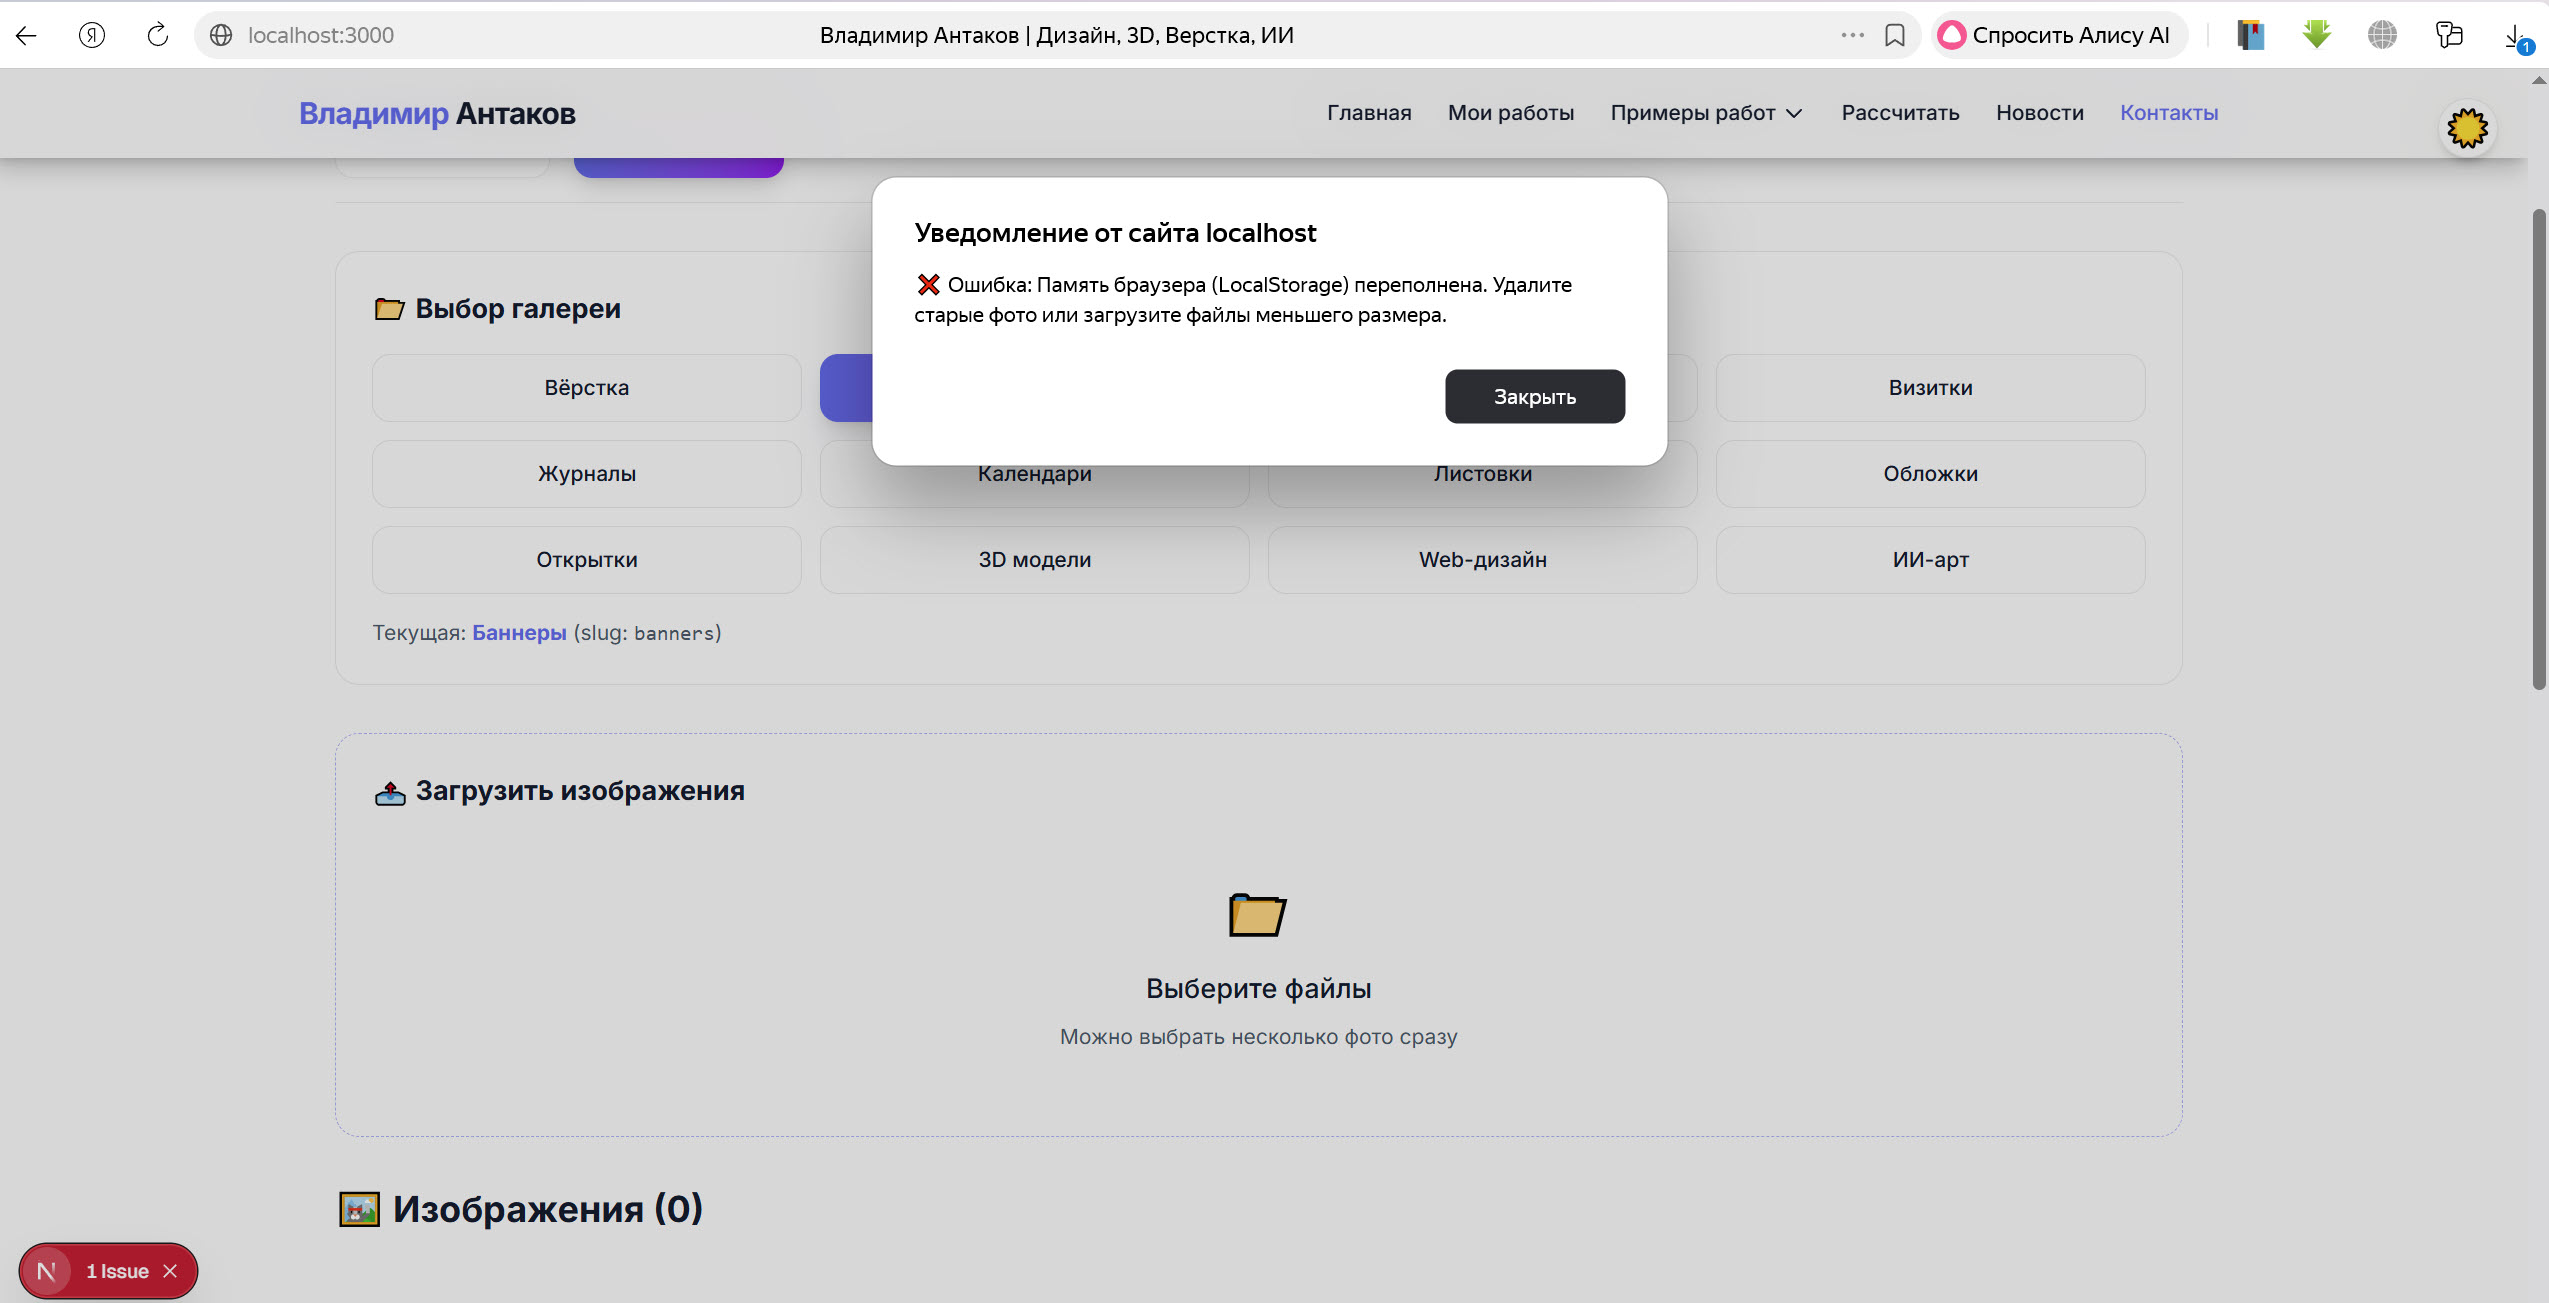Click the page vertical scrollbar thumb
2549x1303 pixels.
pos(2539,450)
